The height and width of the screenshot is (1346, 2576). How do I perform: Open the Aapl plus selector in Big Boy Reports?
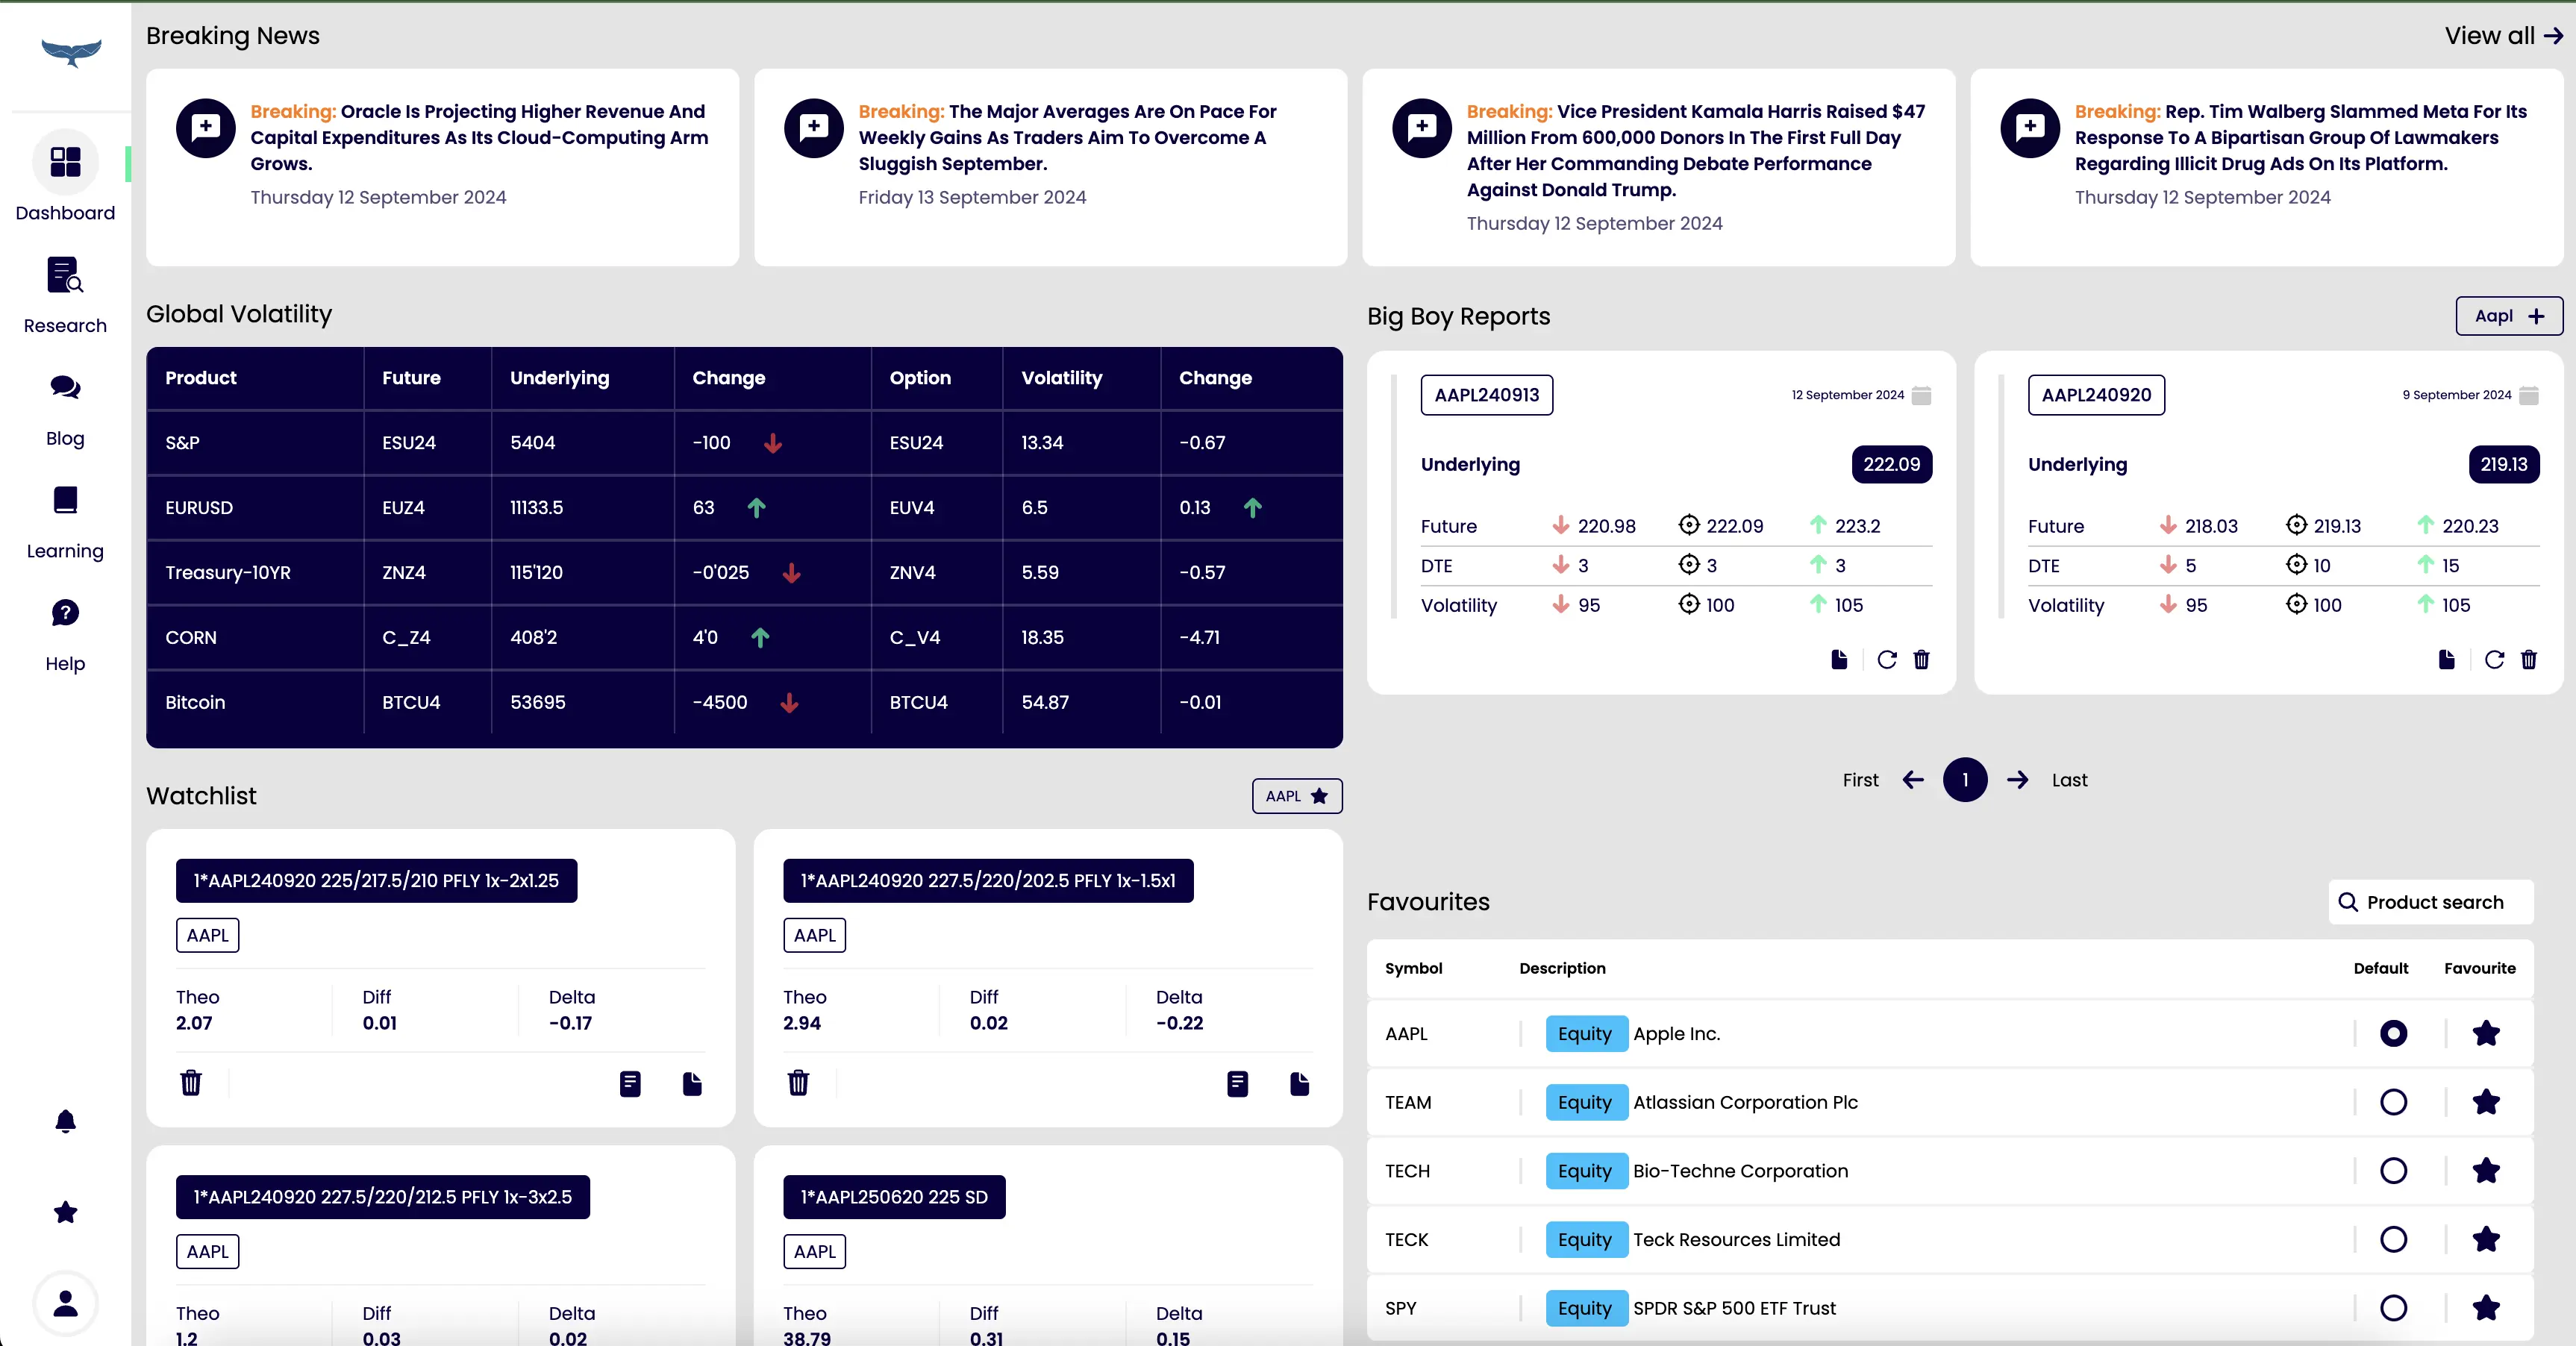click(2509, 316)
